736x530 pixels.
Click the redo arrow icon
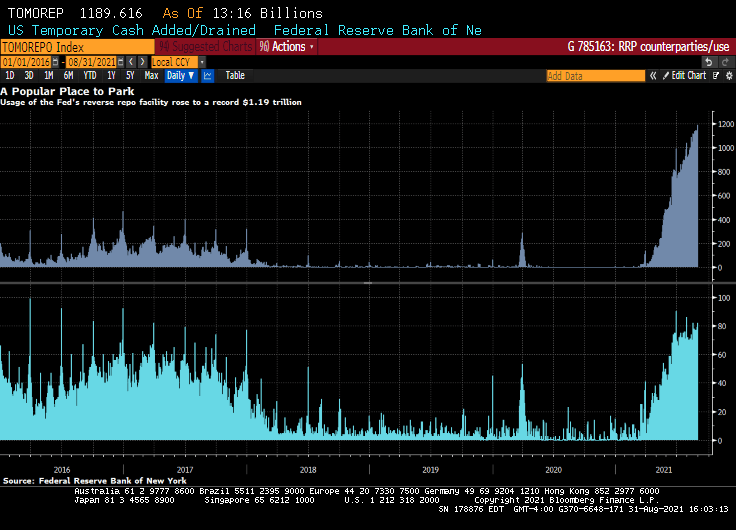pos(723,62)
